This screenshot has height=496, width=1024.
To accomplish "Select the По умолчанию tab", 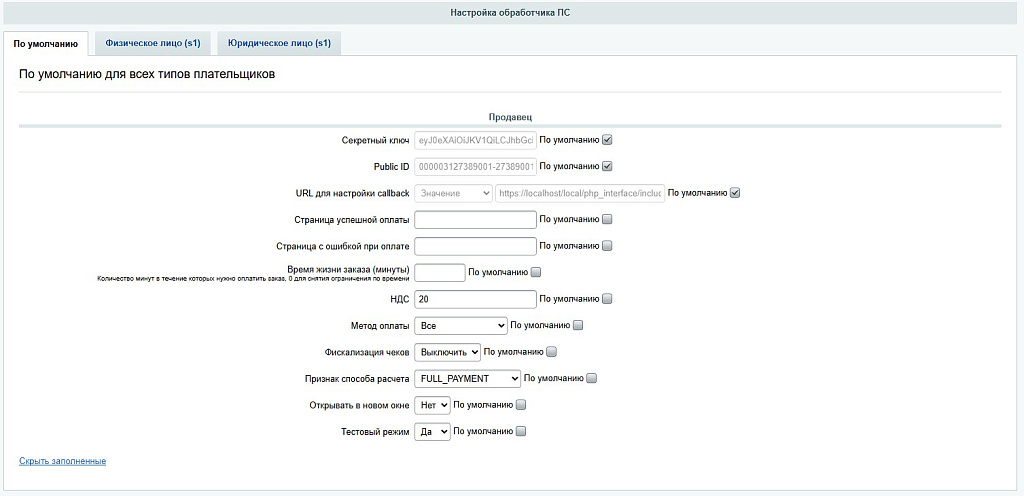I will click(46, 44).
